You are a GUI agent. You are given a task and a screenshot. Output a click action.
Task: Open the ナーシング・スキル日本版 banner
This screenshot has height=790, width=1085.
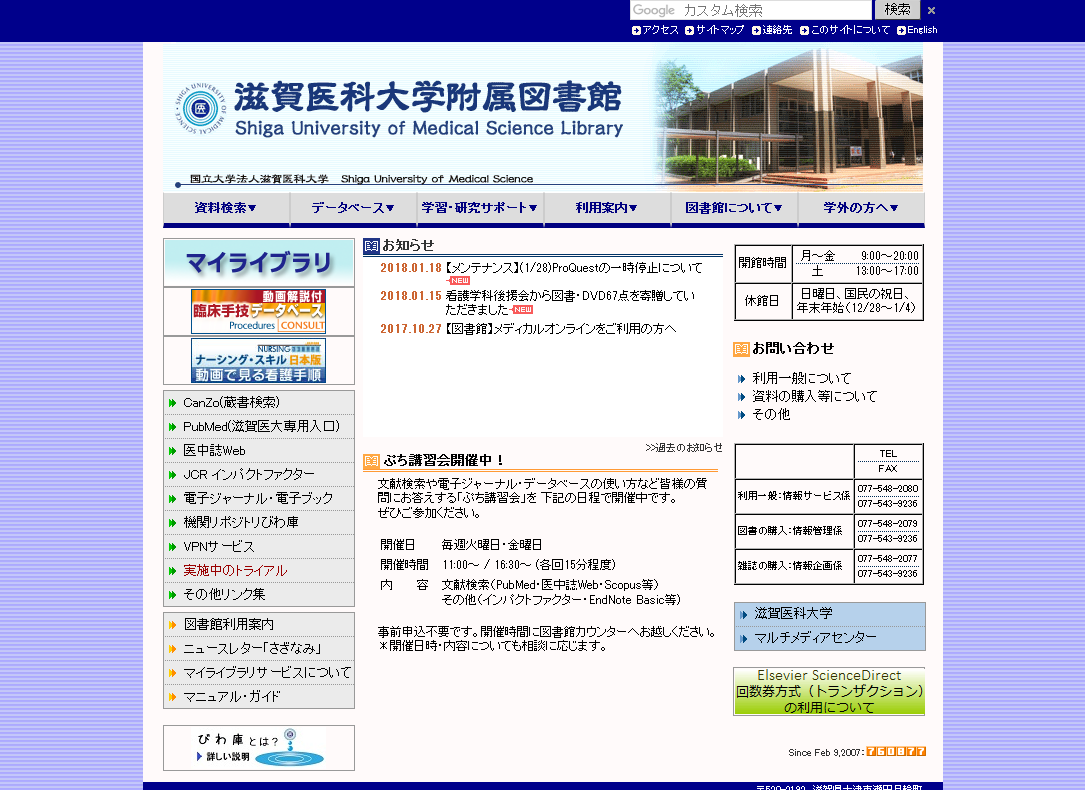[258, 360]
